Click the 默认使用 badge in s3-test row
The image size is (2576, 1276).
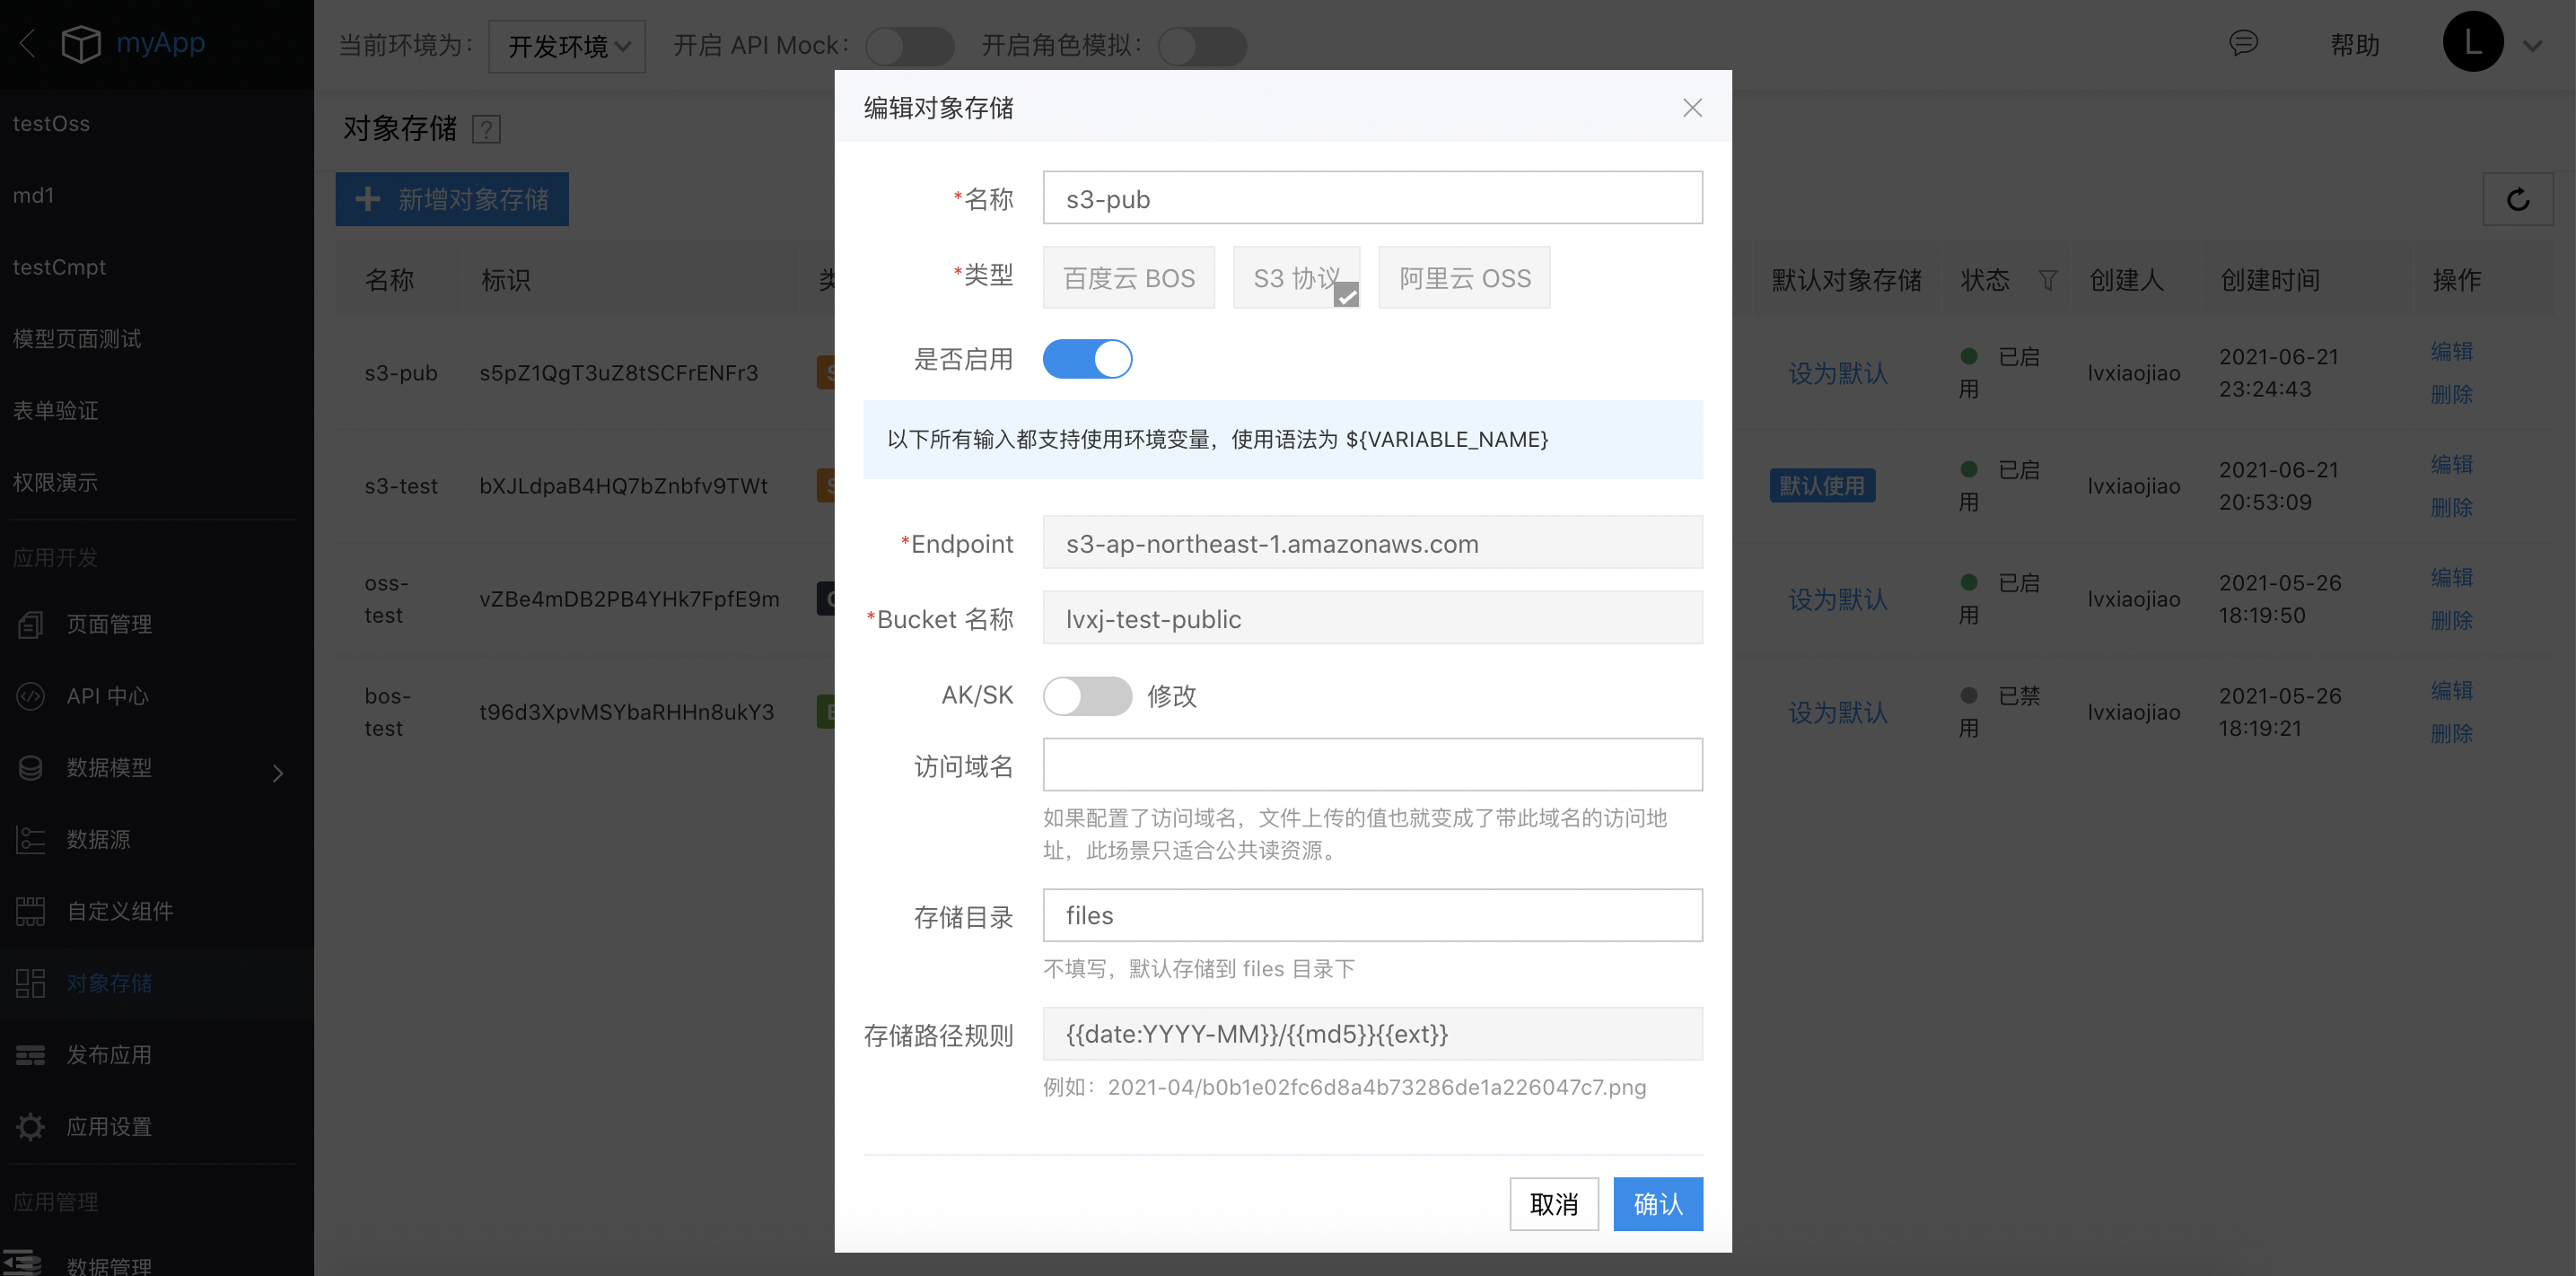[x=1822, y=486]
